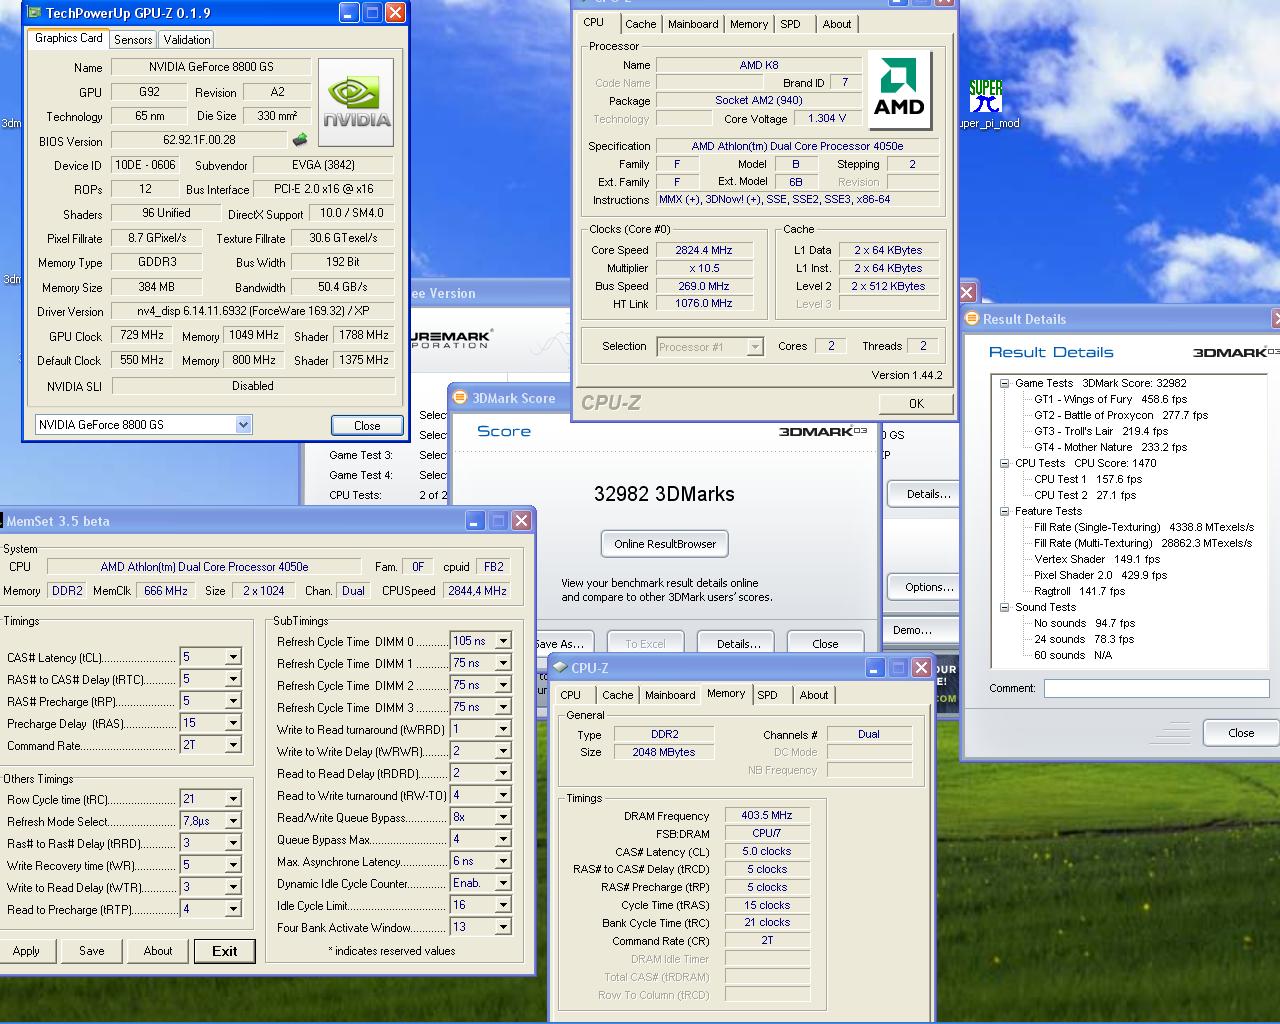Open the Read/Write Queue Bypass dropdown
Screen dimensions: 1280x1024
[503, 817]
